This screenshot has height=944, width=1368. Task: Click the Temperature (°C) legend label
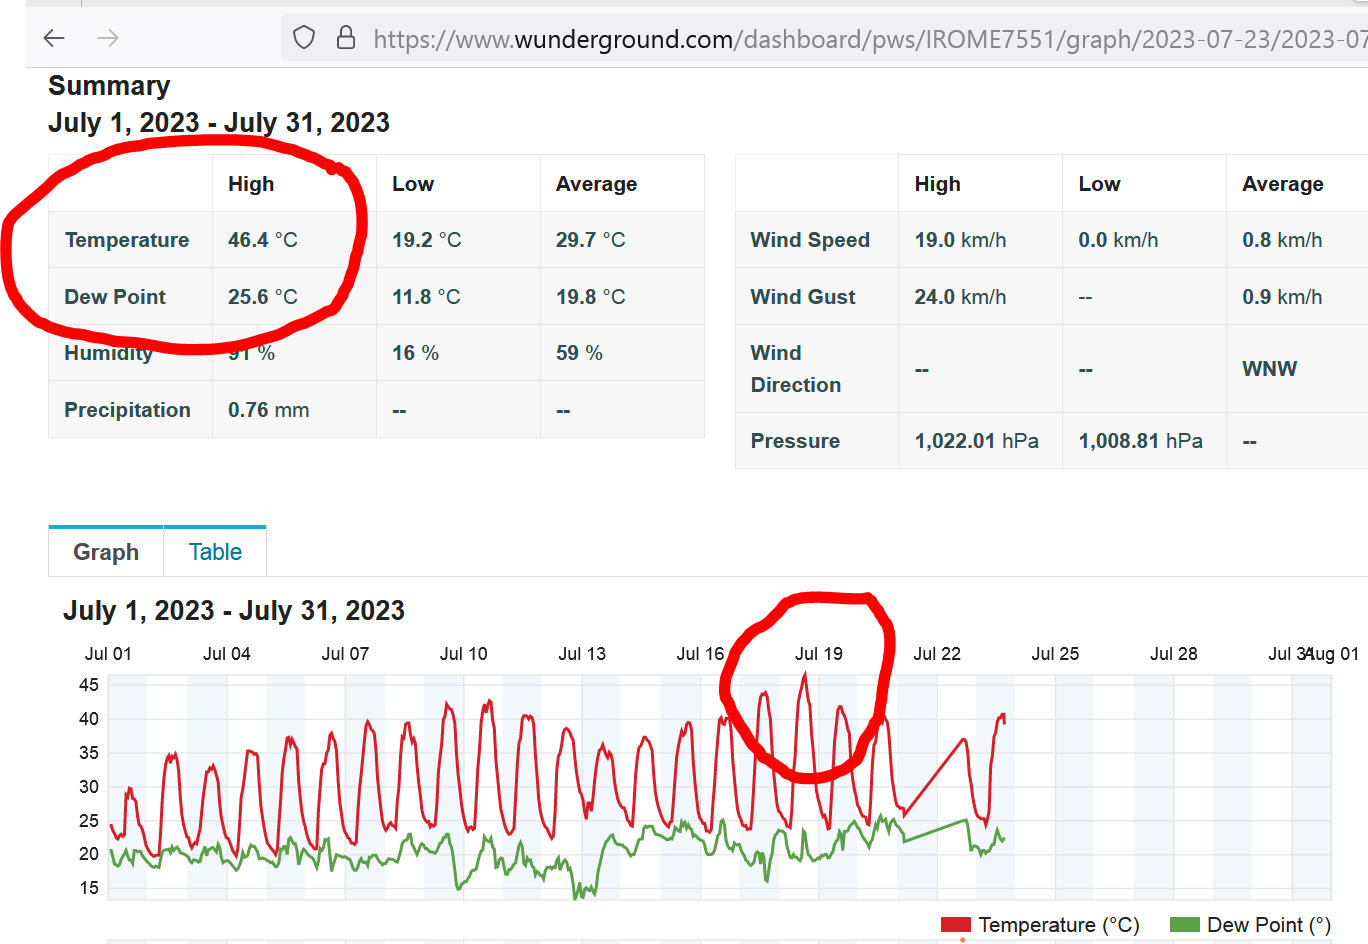point(1058,925)
